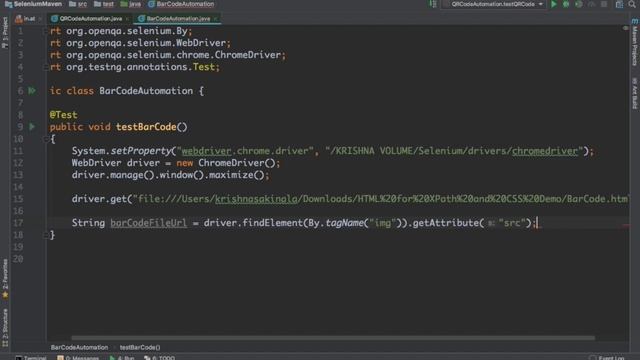Click the build project icon before run configuration
Image resolution: width=640 pixels, height=360 pixels.
[433, 4]
